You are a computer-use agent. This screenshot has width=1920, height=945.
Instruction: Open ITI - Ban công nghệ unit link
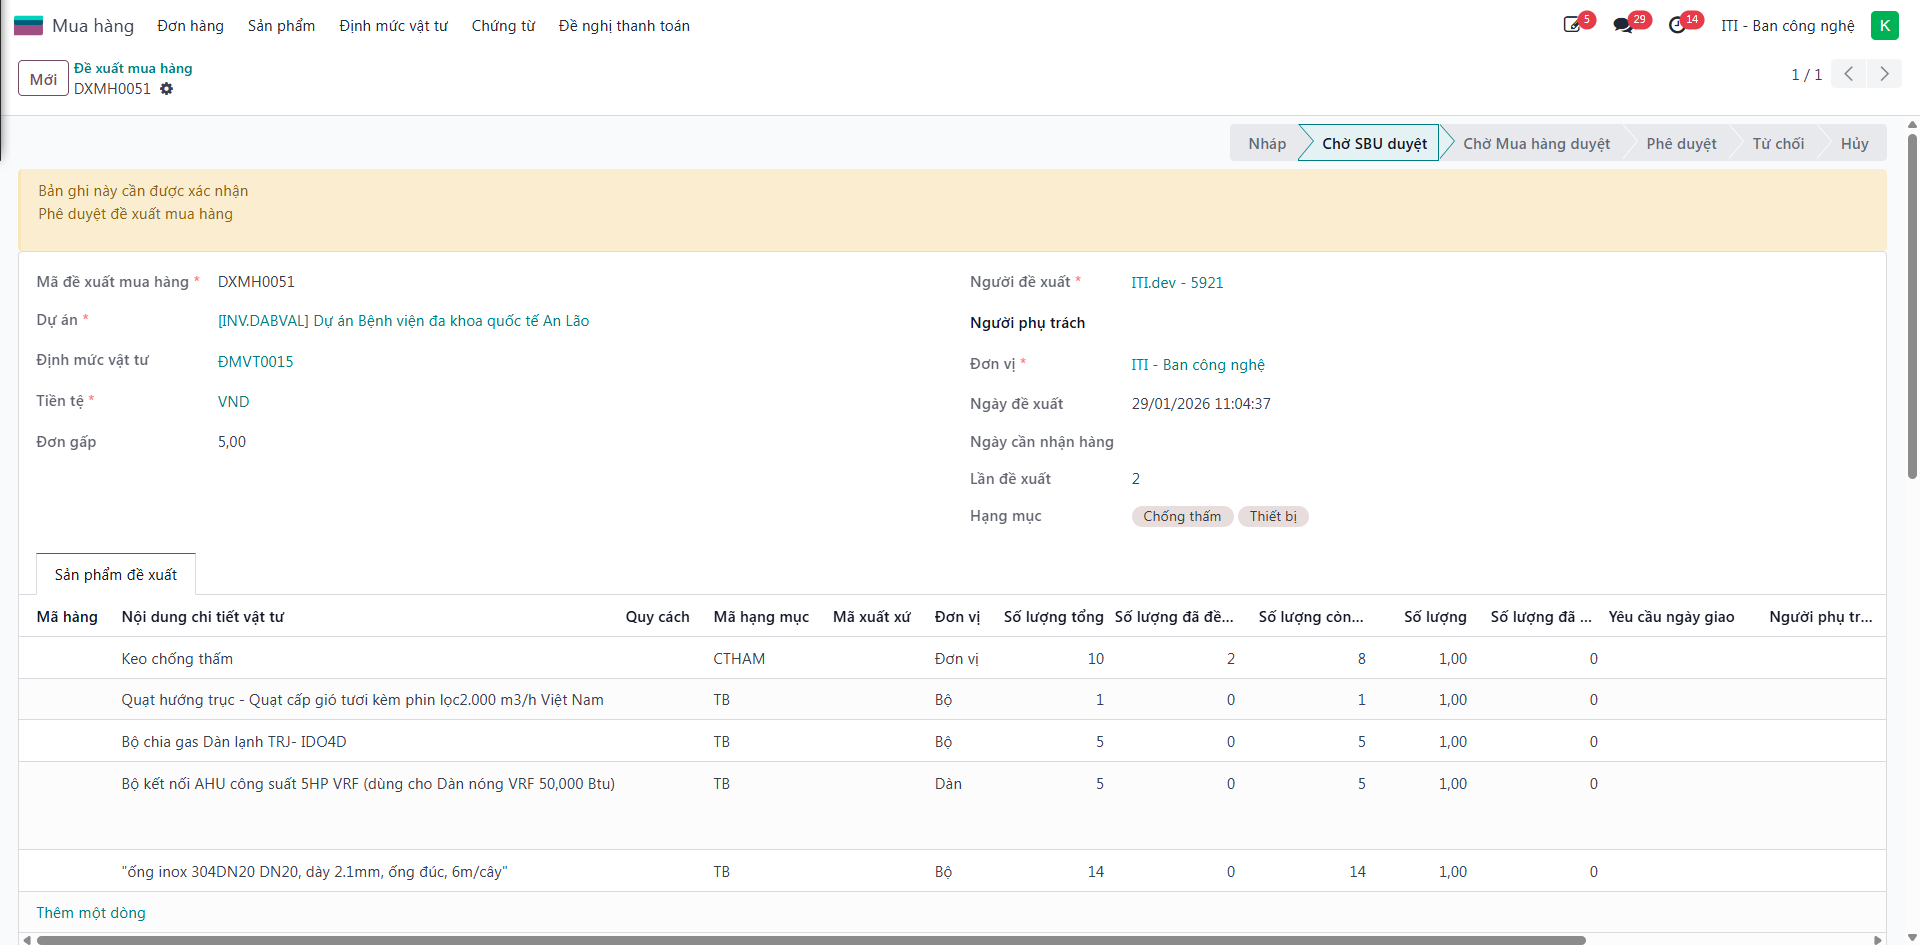(x=1198, y=365)
